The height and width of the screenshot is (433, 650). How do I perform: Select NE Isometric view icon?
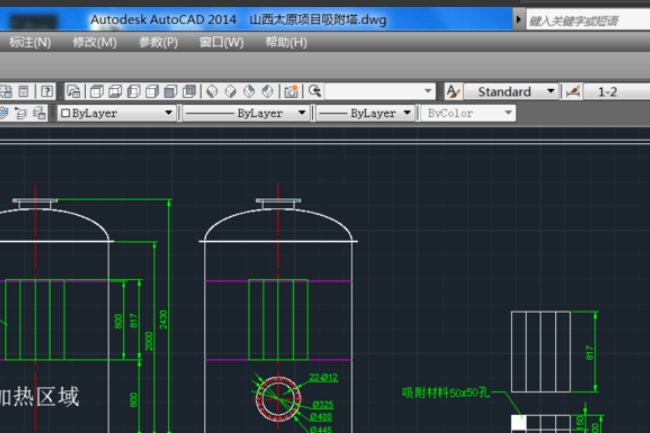[x=249, y=92]
